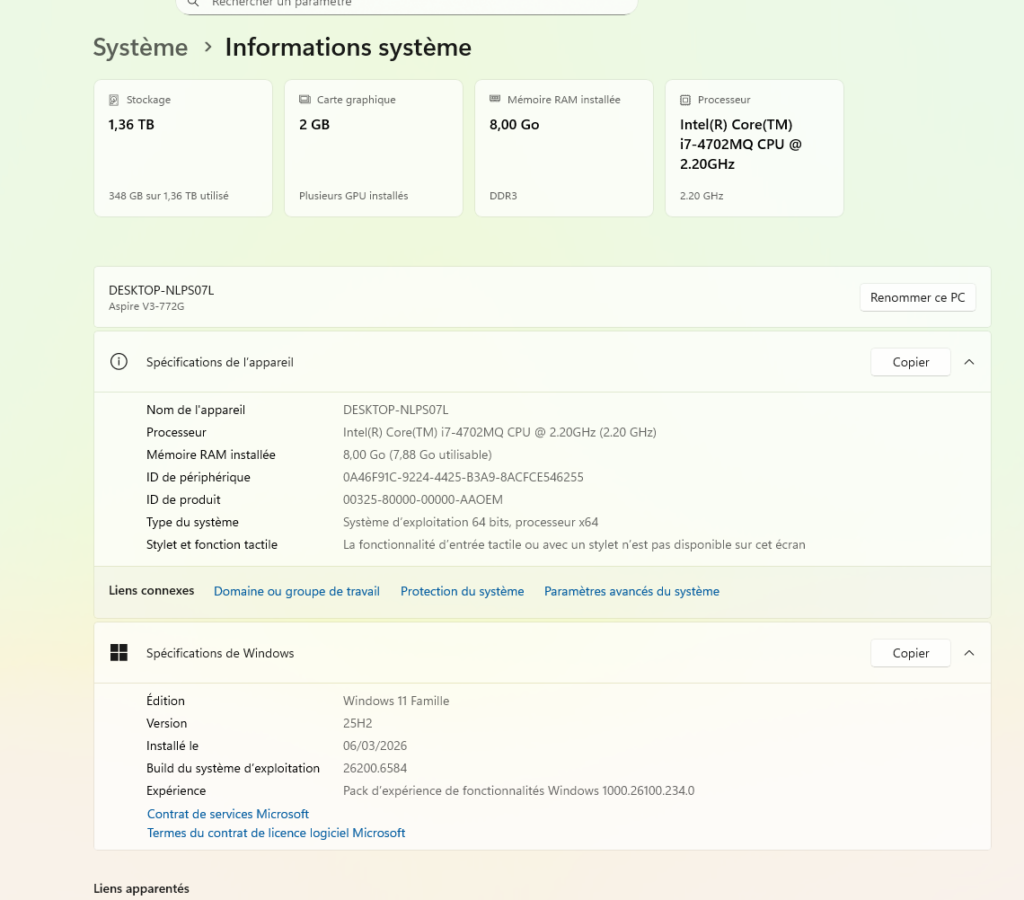Viewport: 1024px width, 900px height.
Task: Click the Mémoire RAM installée icon
Action: [495, 100]
